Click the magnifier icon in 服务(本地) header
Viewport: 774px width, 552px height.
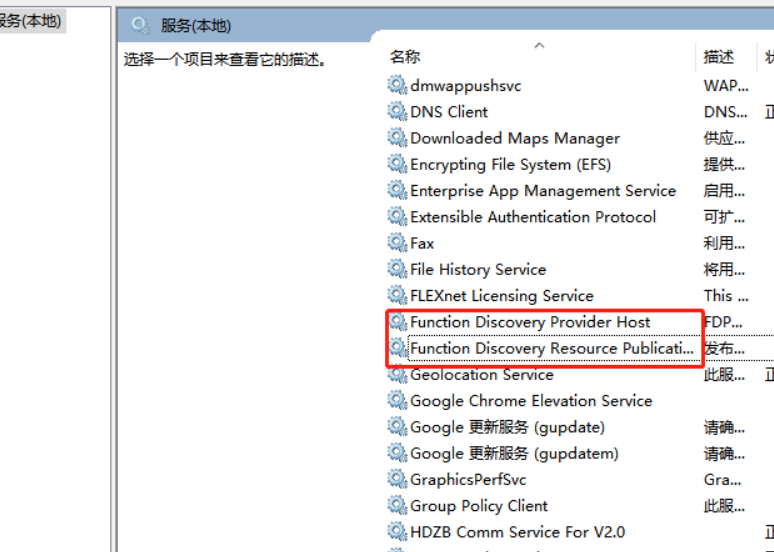pyautogui.click(x=140, y=26)
